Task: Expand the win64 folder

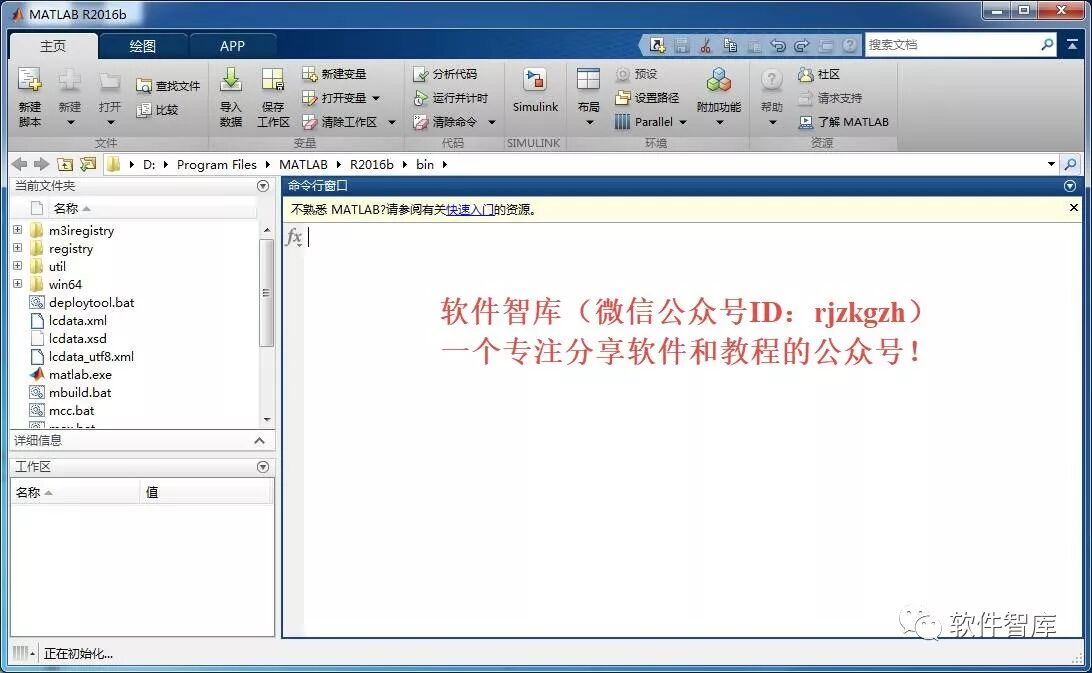Action: click(x=17, y=284)
